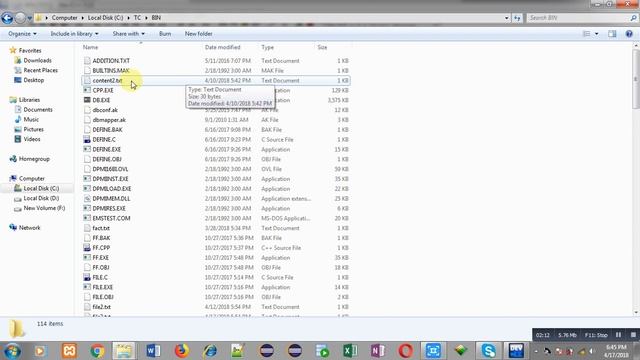Open the change view icon

coord(587,34)
